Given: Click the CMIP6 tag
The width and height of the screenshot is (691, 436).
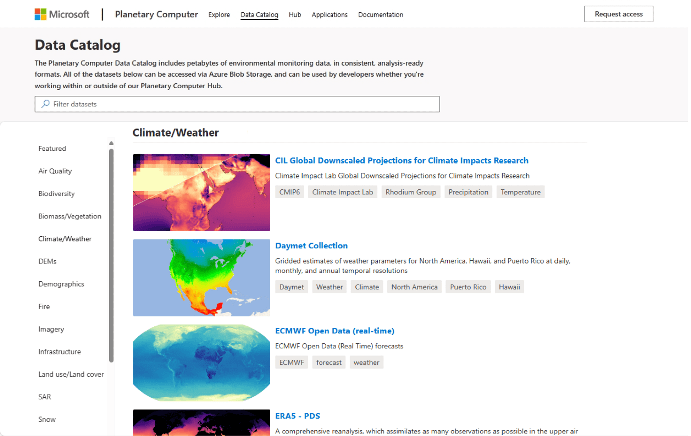Looking at the screenshot, I should 289,192.
